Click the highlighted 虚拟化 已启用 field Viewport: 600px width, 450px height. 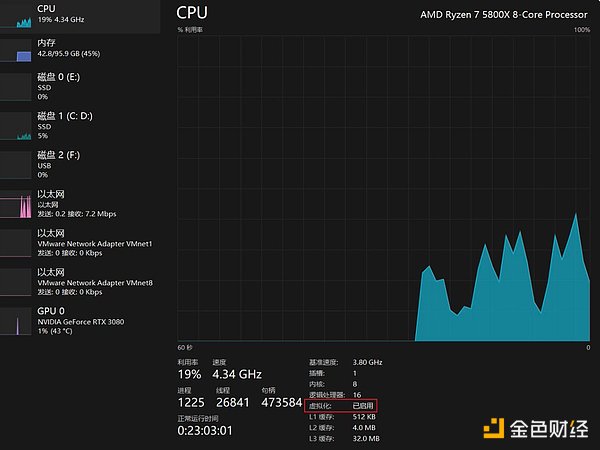pos(340,406)
